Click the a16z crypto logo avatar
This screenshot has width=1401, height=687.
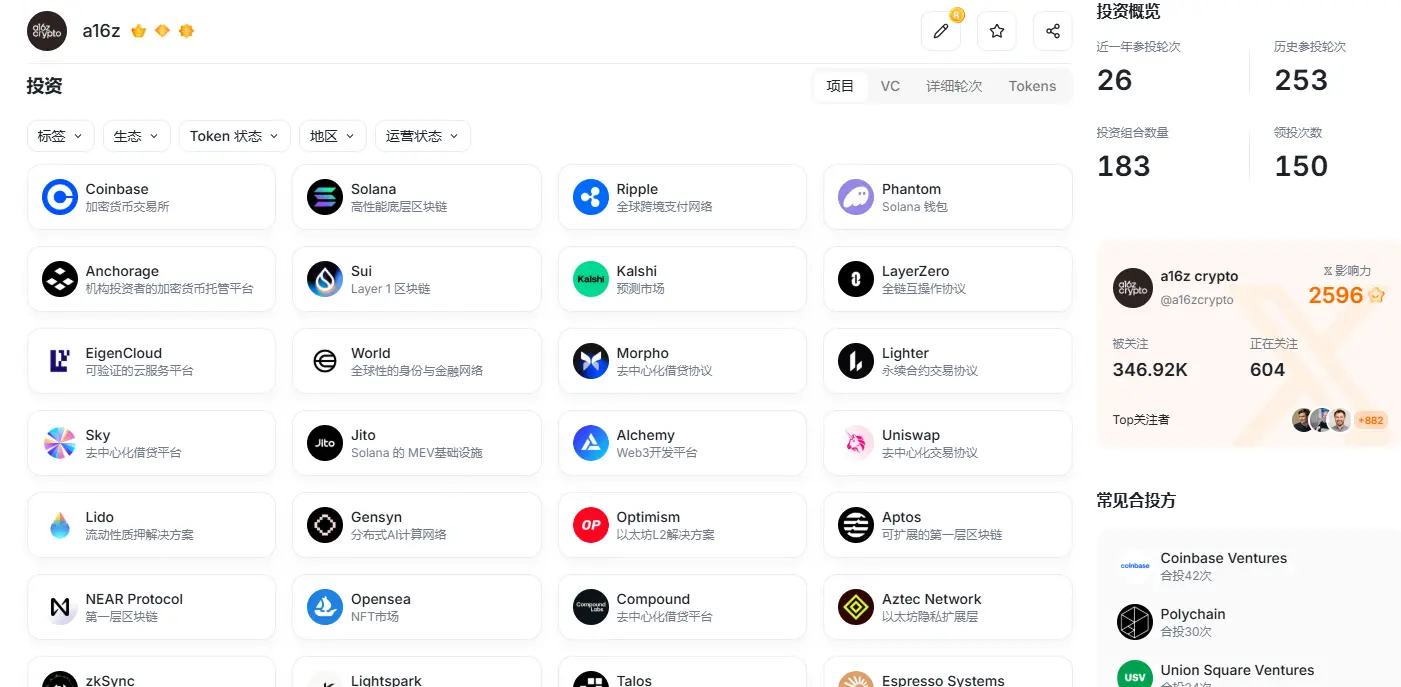[x=47, y=31]
